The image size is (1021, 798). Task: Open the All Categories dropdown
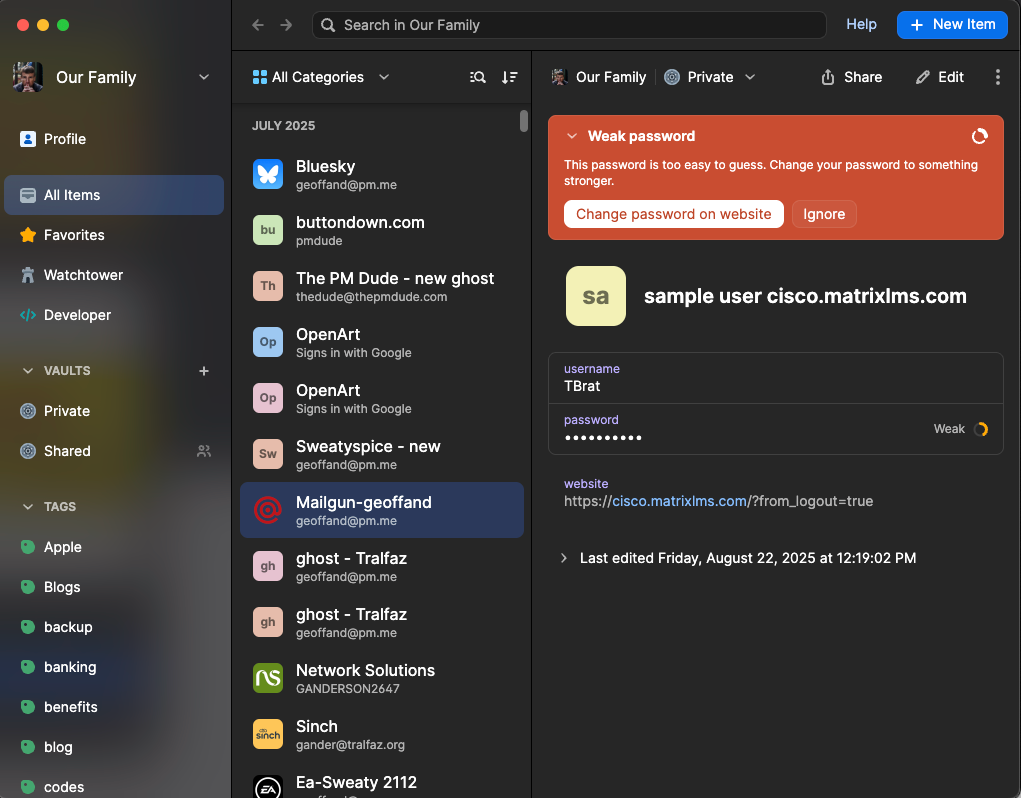tap(321, 77)
